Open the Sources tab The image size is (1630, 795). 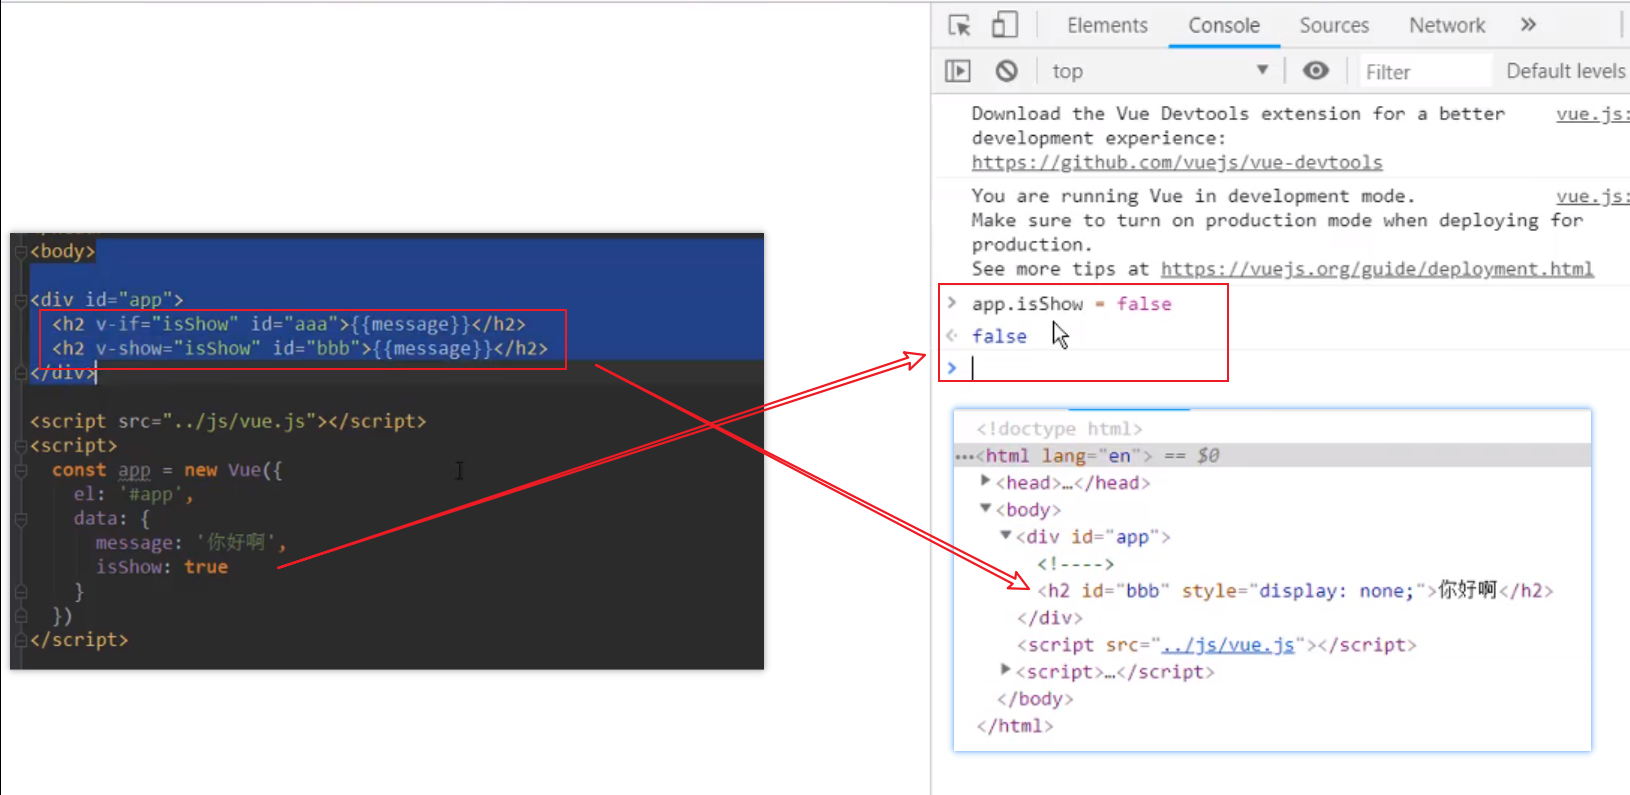coord(1334,25)
